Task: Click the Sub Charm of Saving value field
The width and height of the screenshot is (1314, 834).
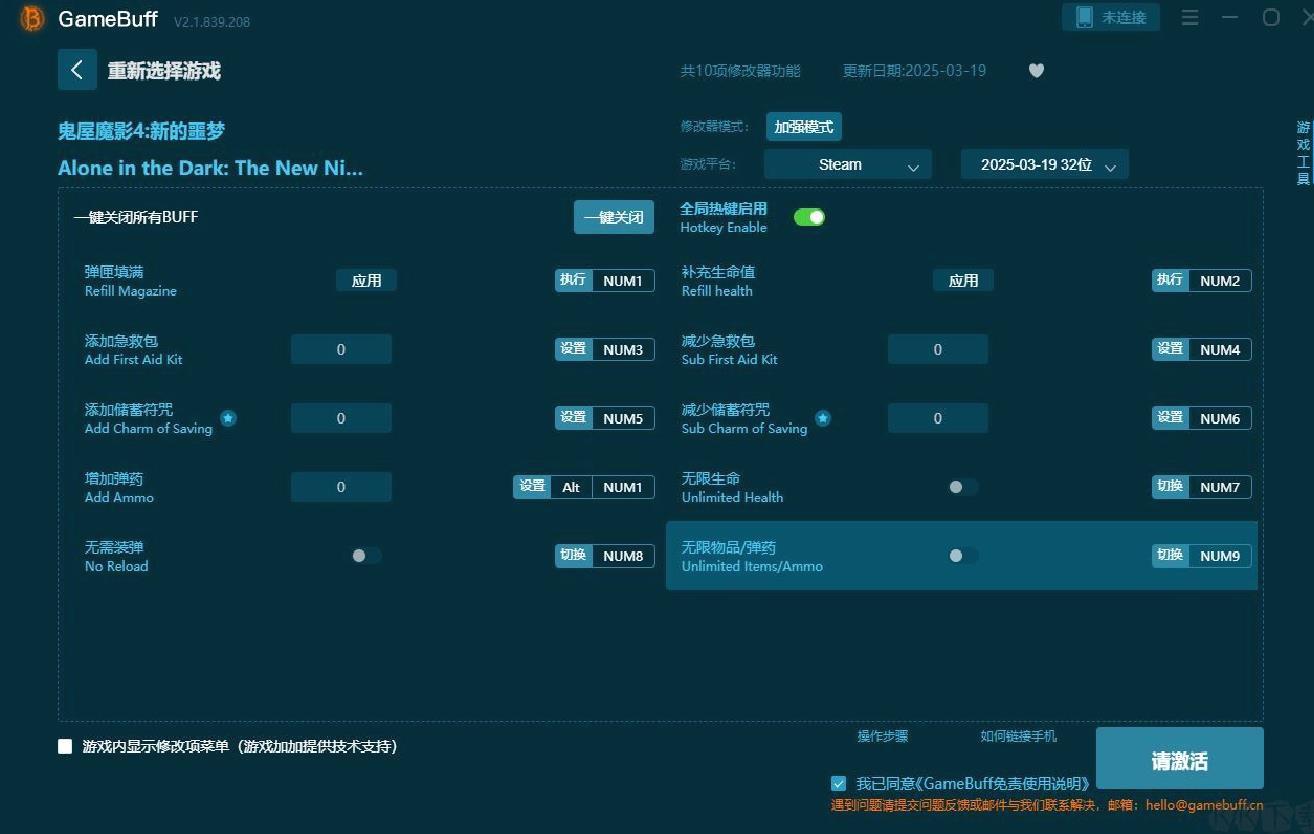Action: (938, 418)
